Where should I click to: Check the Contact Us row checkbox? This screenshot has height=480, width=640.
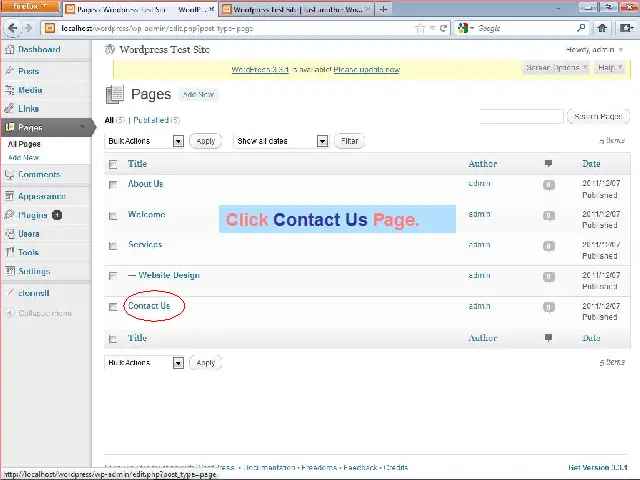(113, 307)
